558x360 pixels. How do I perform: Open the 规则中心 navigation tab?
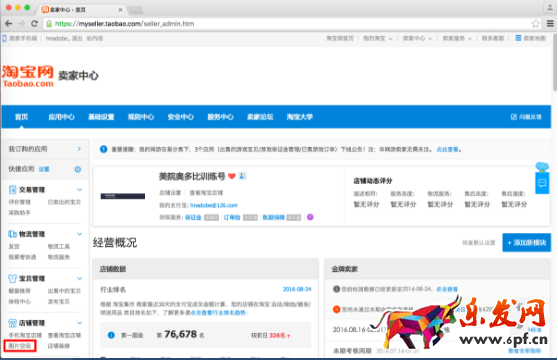(x=141, y=117)
